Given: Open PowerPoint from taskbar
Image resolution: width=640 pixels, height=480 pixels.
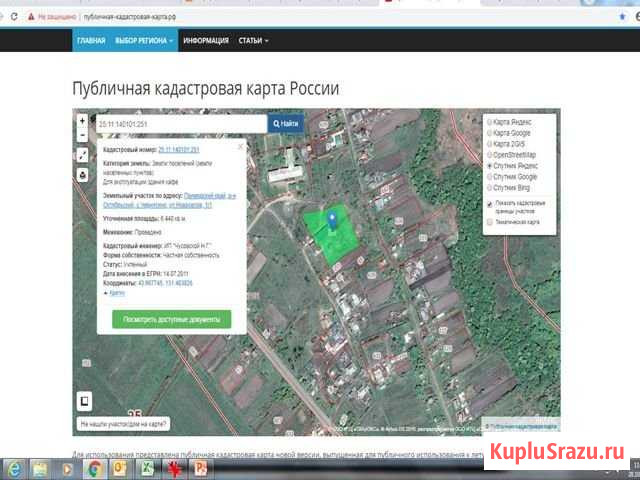Looking at the screenshot, I should click(x=200, y=470).
